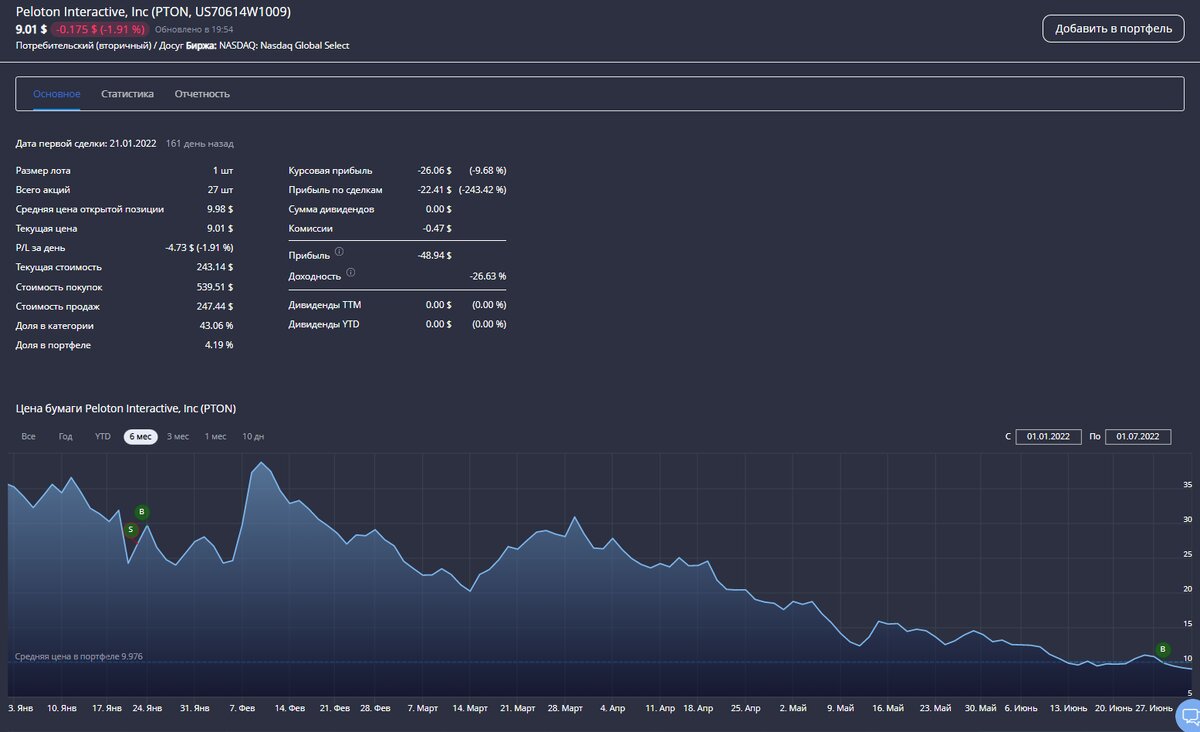
Task: Click the Прибыль value -48.94 $
Action: click(434, 256)
